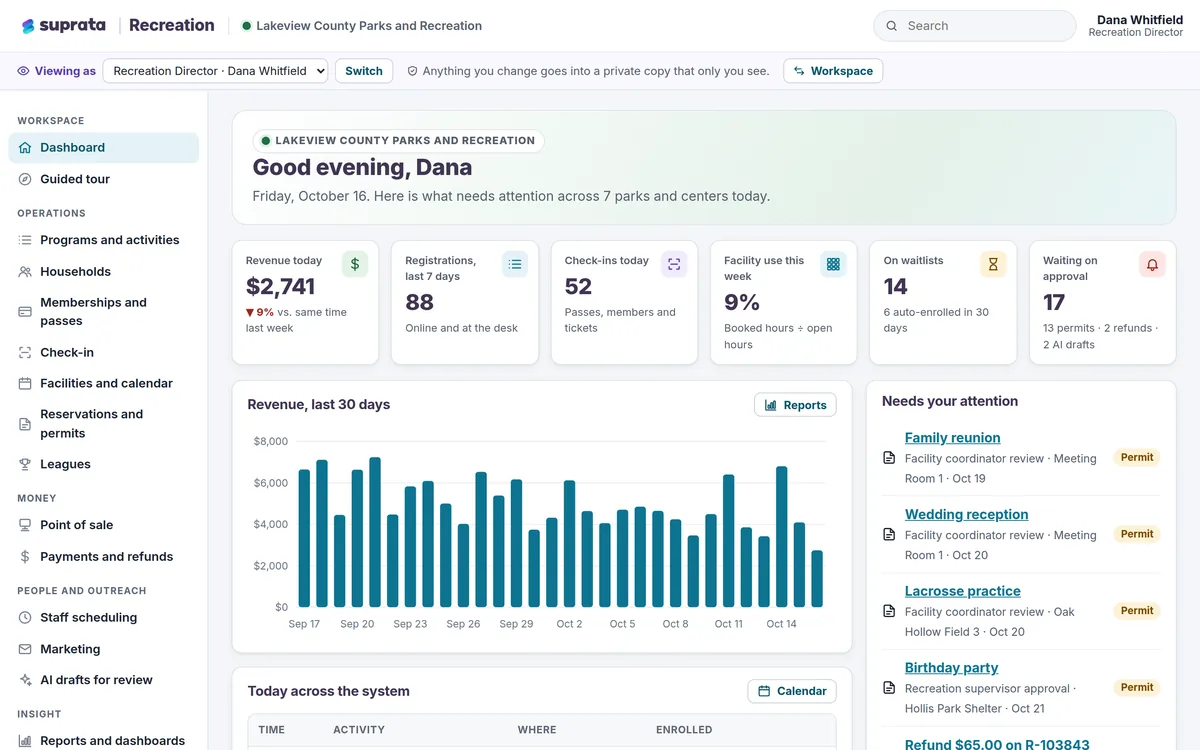Click the Registrations 88 value
The width and height of the screenshot is (1200, 750).
(420, 302)
